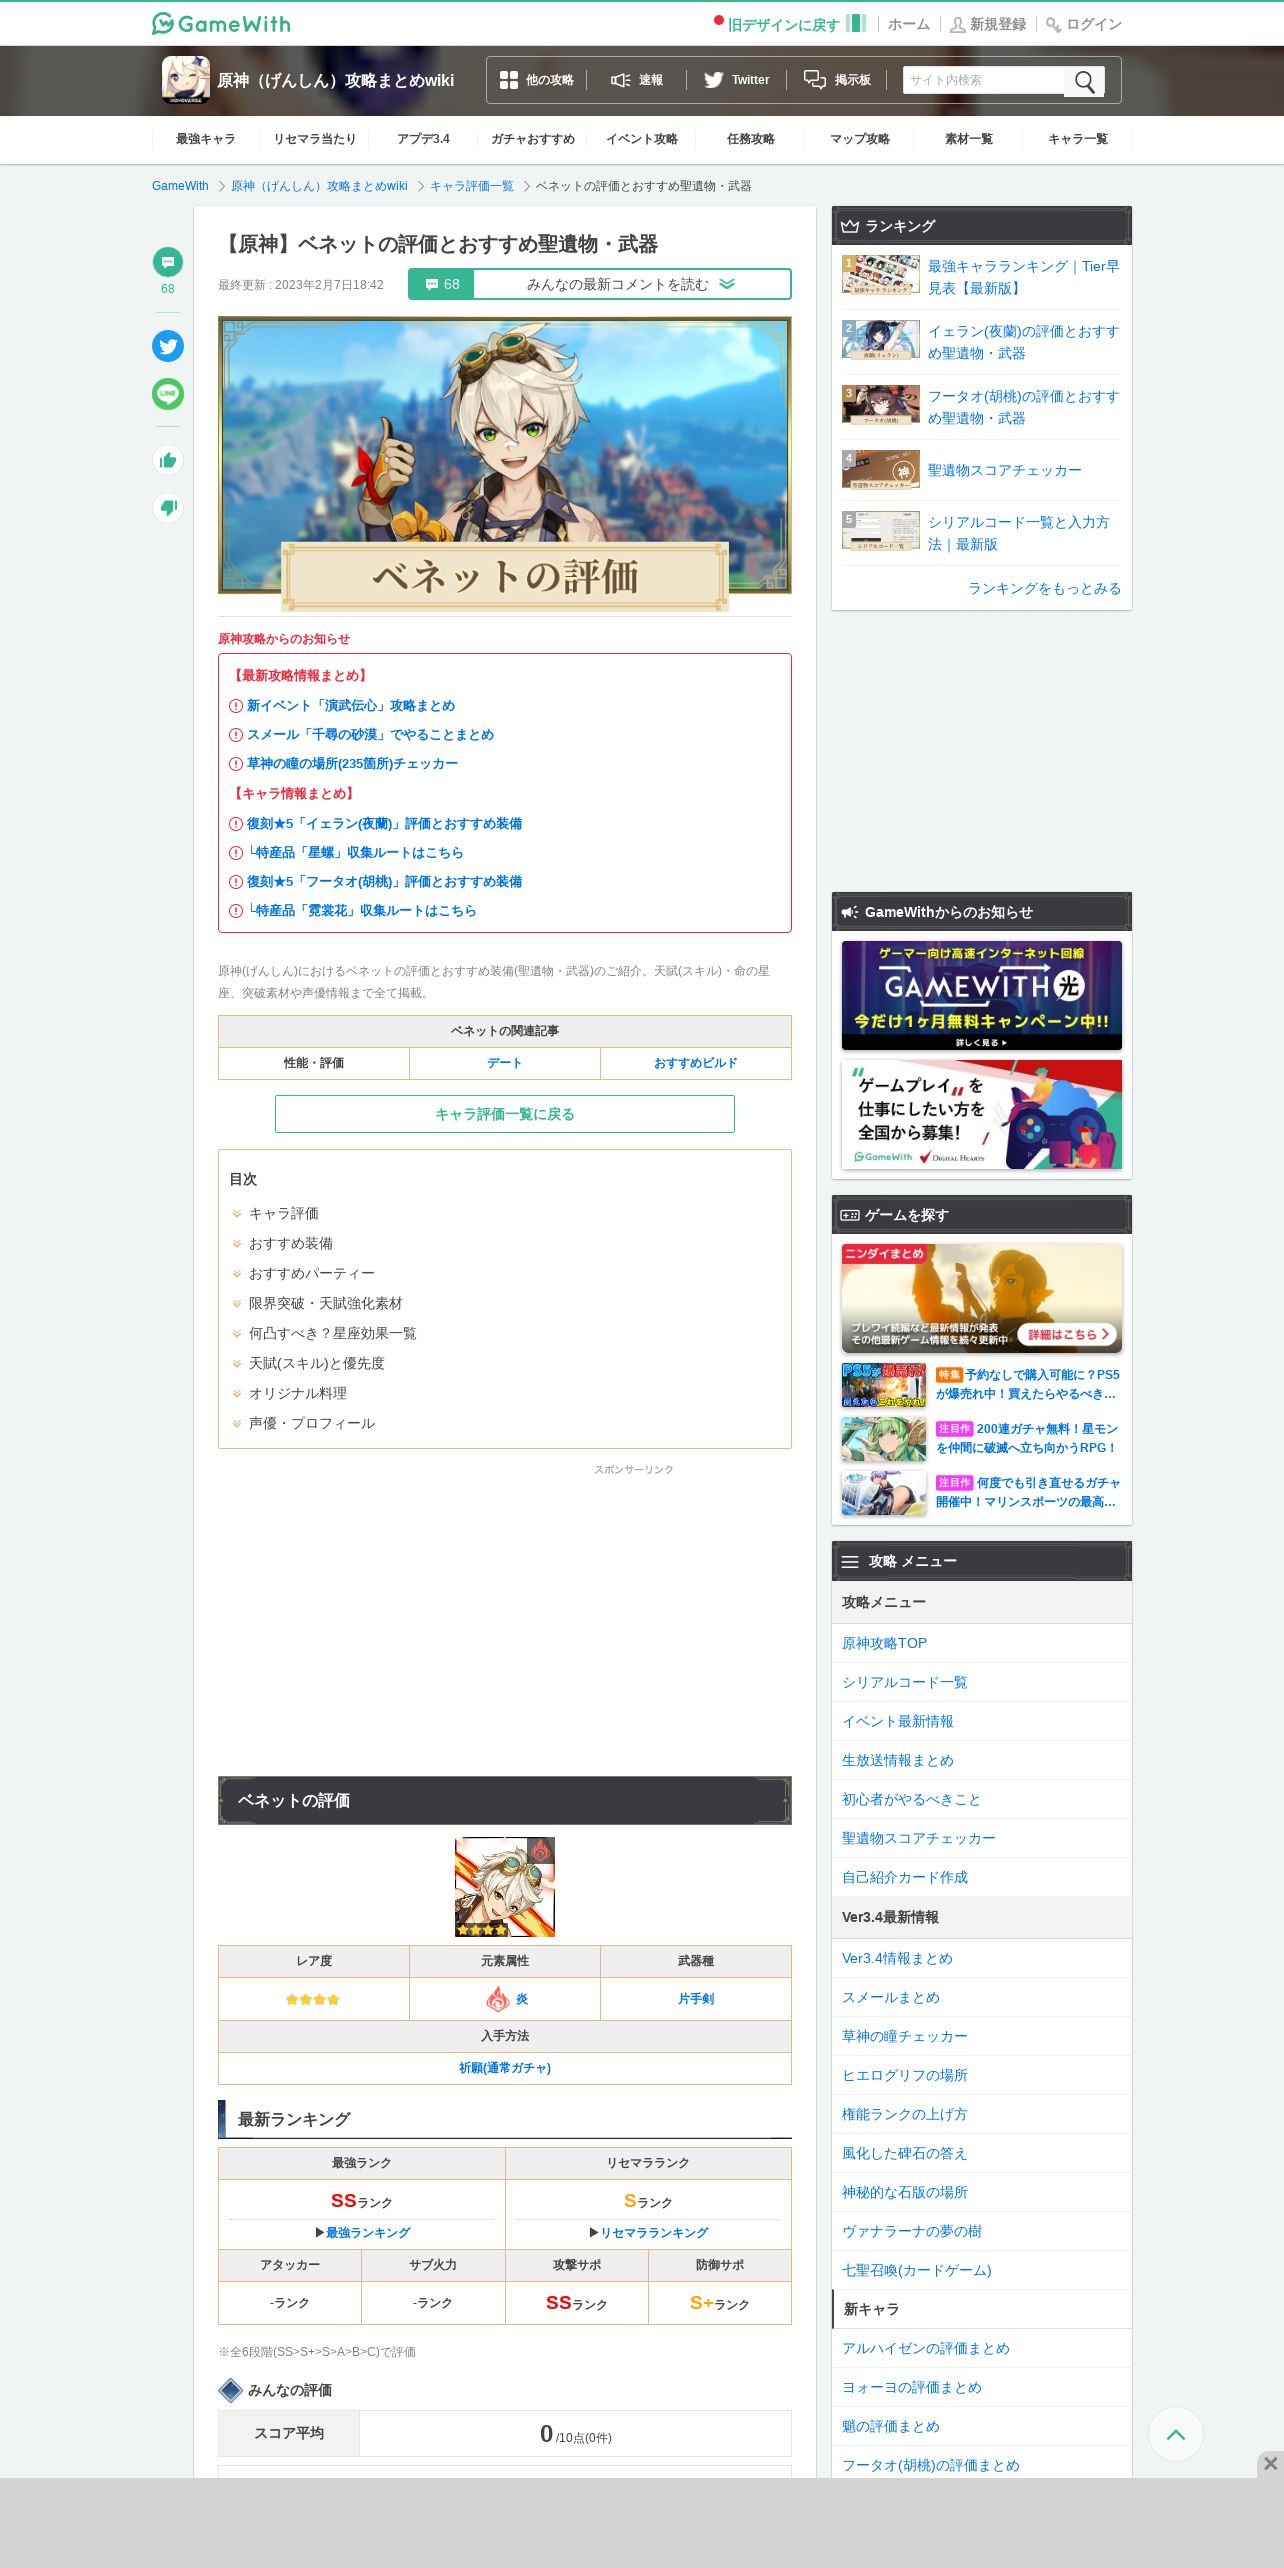
Task: Open マップ攻略 nav tab
Action: pos(860,139)
